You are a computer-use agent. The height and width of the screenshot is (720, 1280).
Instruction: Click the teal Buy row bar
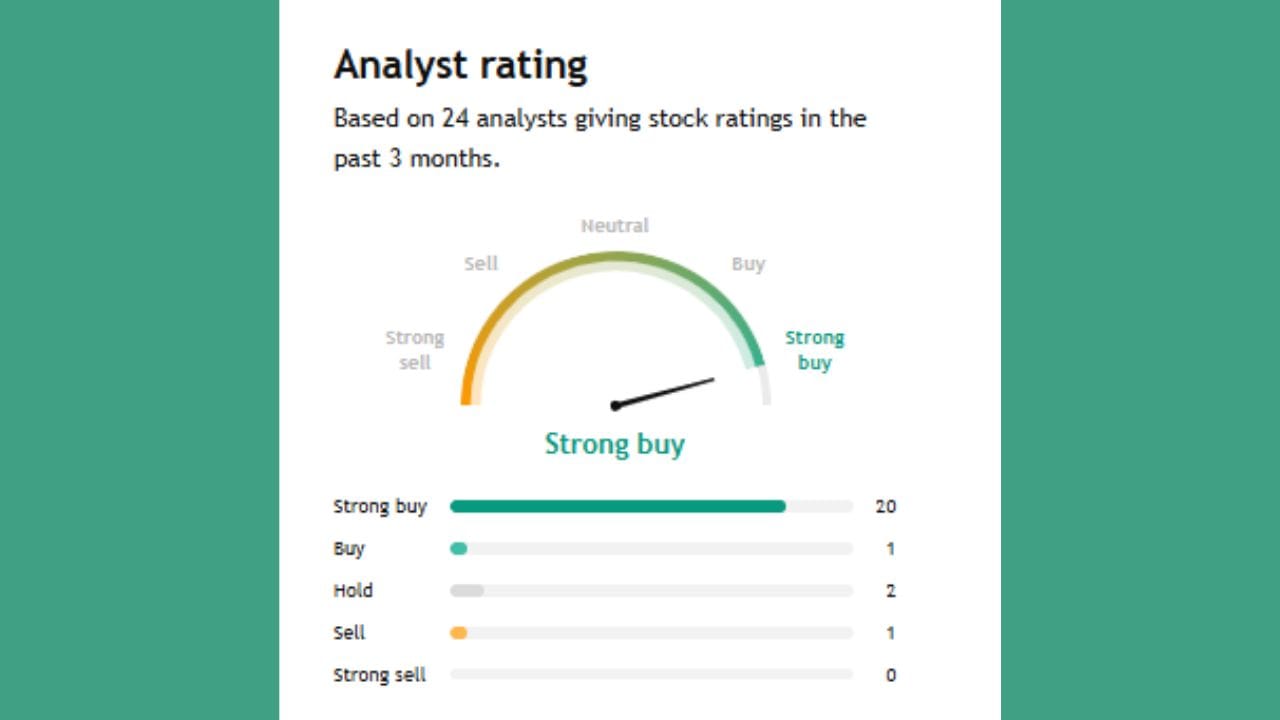[459, 549]
